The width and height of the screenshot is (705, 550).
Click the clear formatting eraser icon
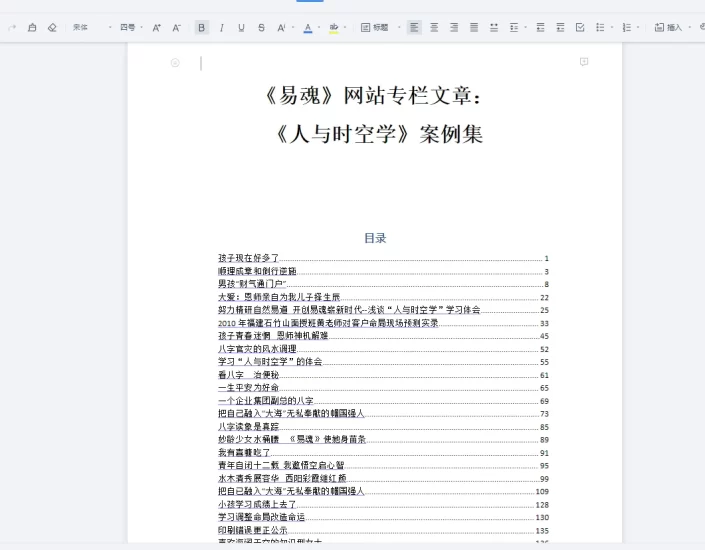[x=52, y=28]
